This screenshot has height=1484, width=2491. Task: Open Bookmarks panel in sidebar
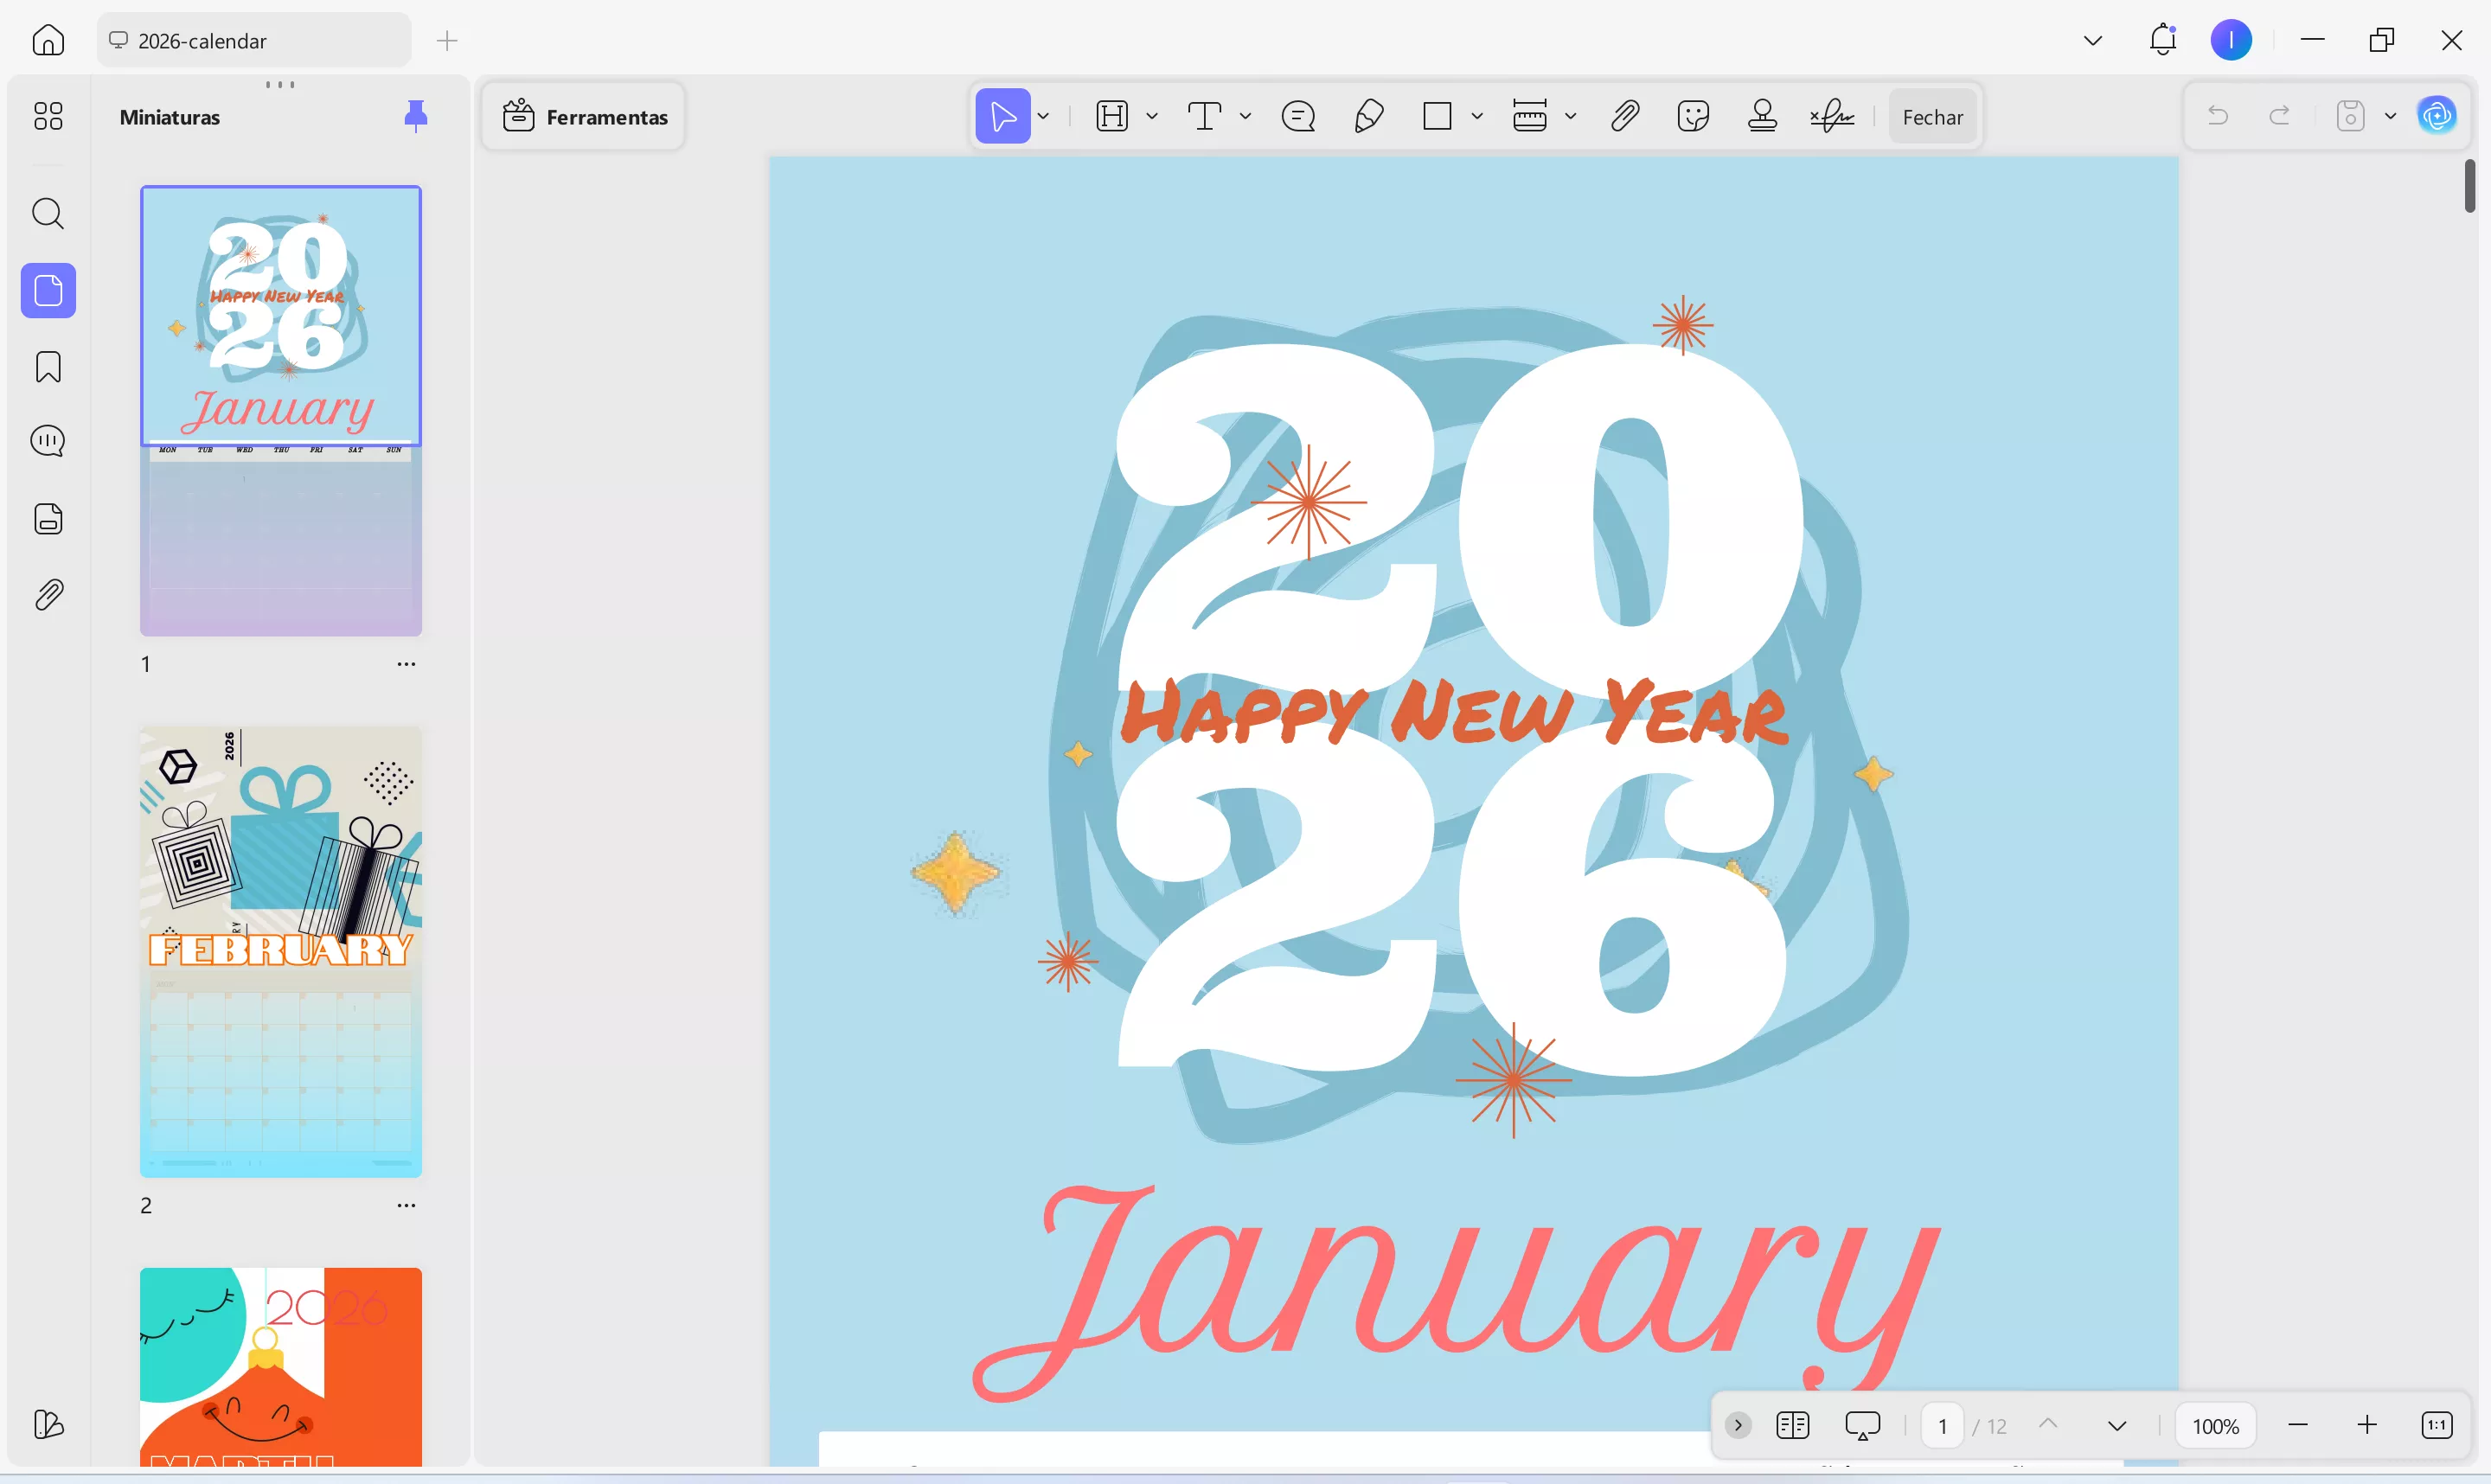tap(48, 367)
